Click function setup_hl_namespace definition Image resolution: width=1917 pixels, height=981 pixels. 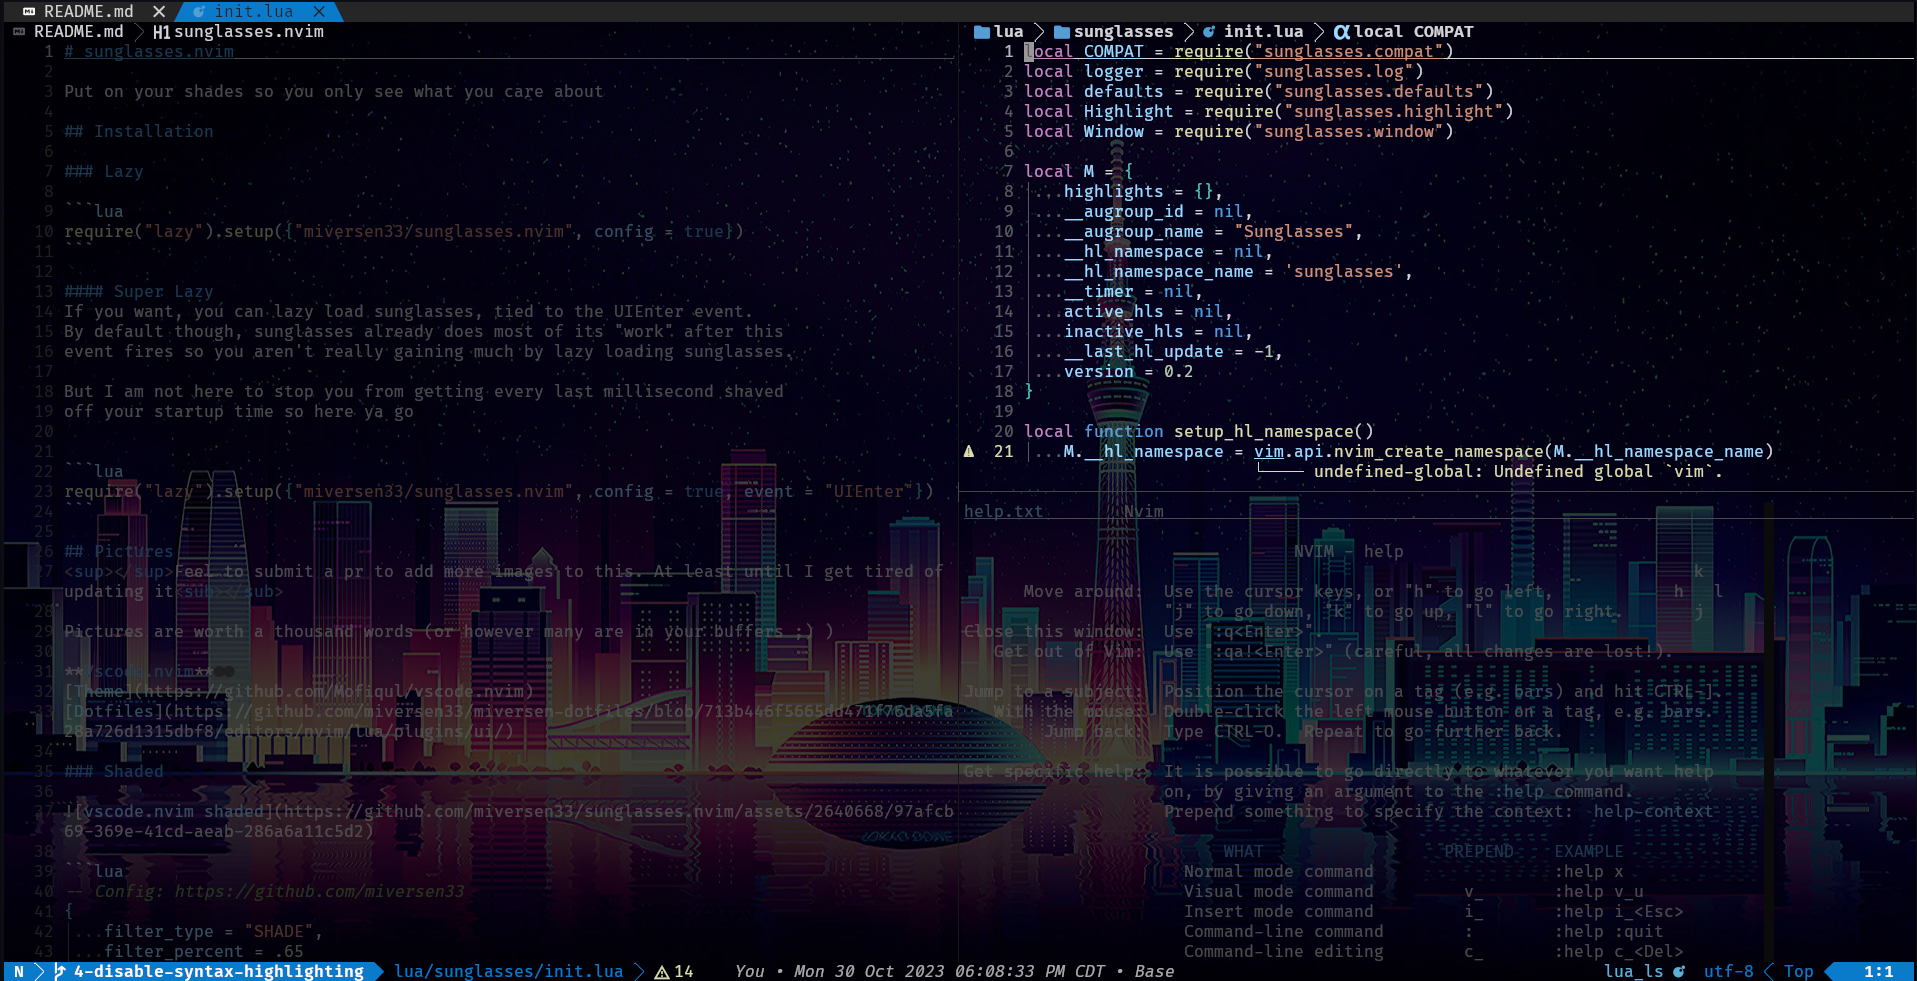click(x=1198, y=431)
